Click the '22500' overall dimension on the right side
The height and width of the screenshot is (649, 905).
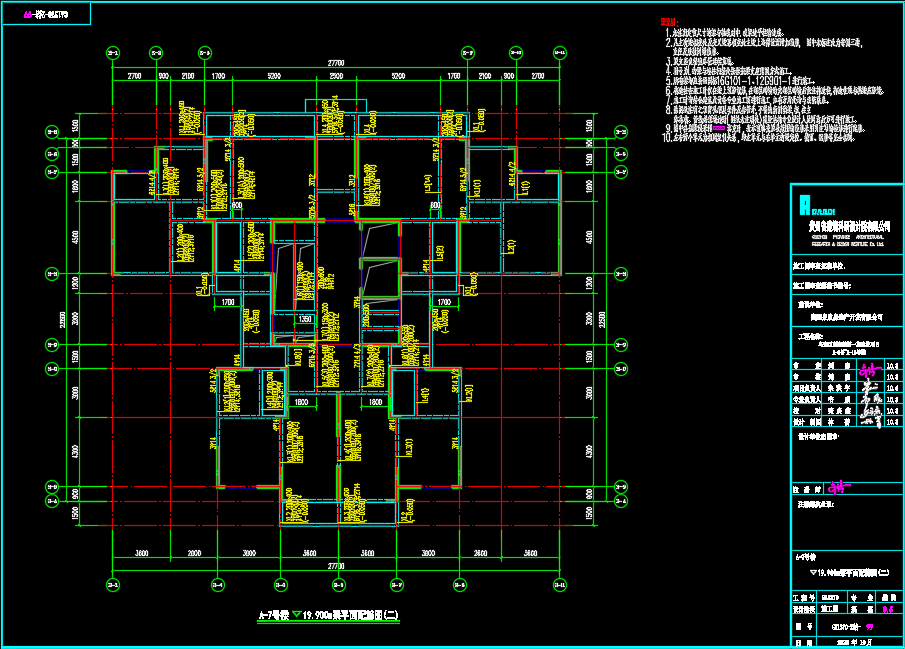click(602, 319)
